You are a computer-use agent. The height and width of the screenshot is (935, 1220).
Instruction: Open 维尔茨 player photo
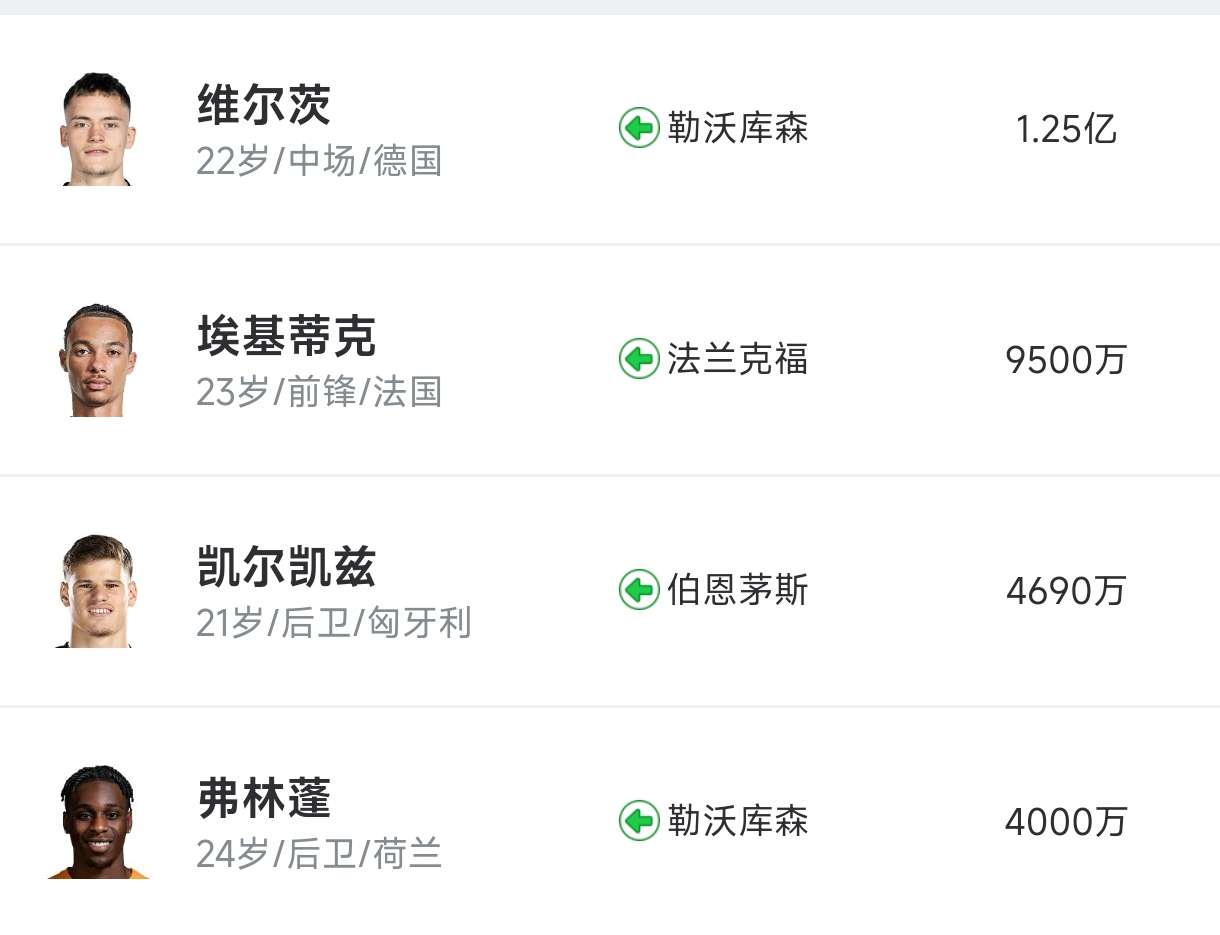tap(98, 129)
